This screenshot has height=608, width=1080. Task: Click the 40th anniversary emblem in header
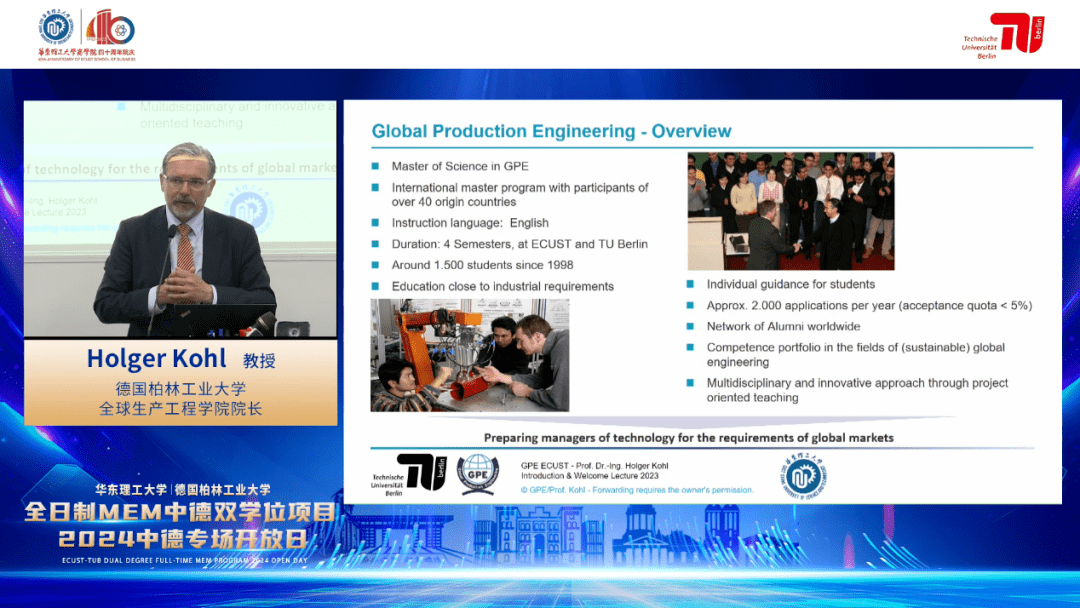coord(110,29)
